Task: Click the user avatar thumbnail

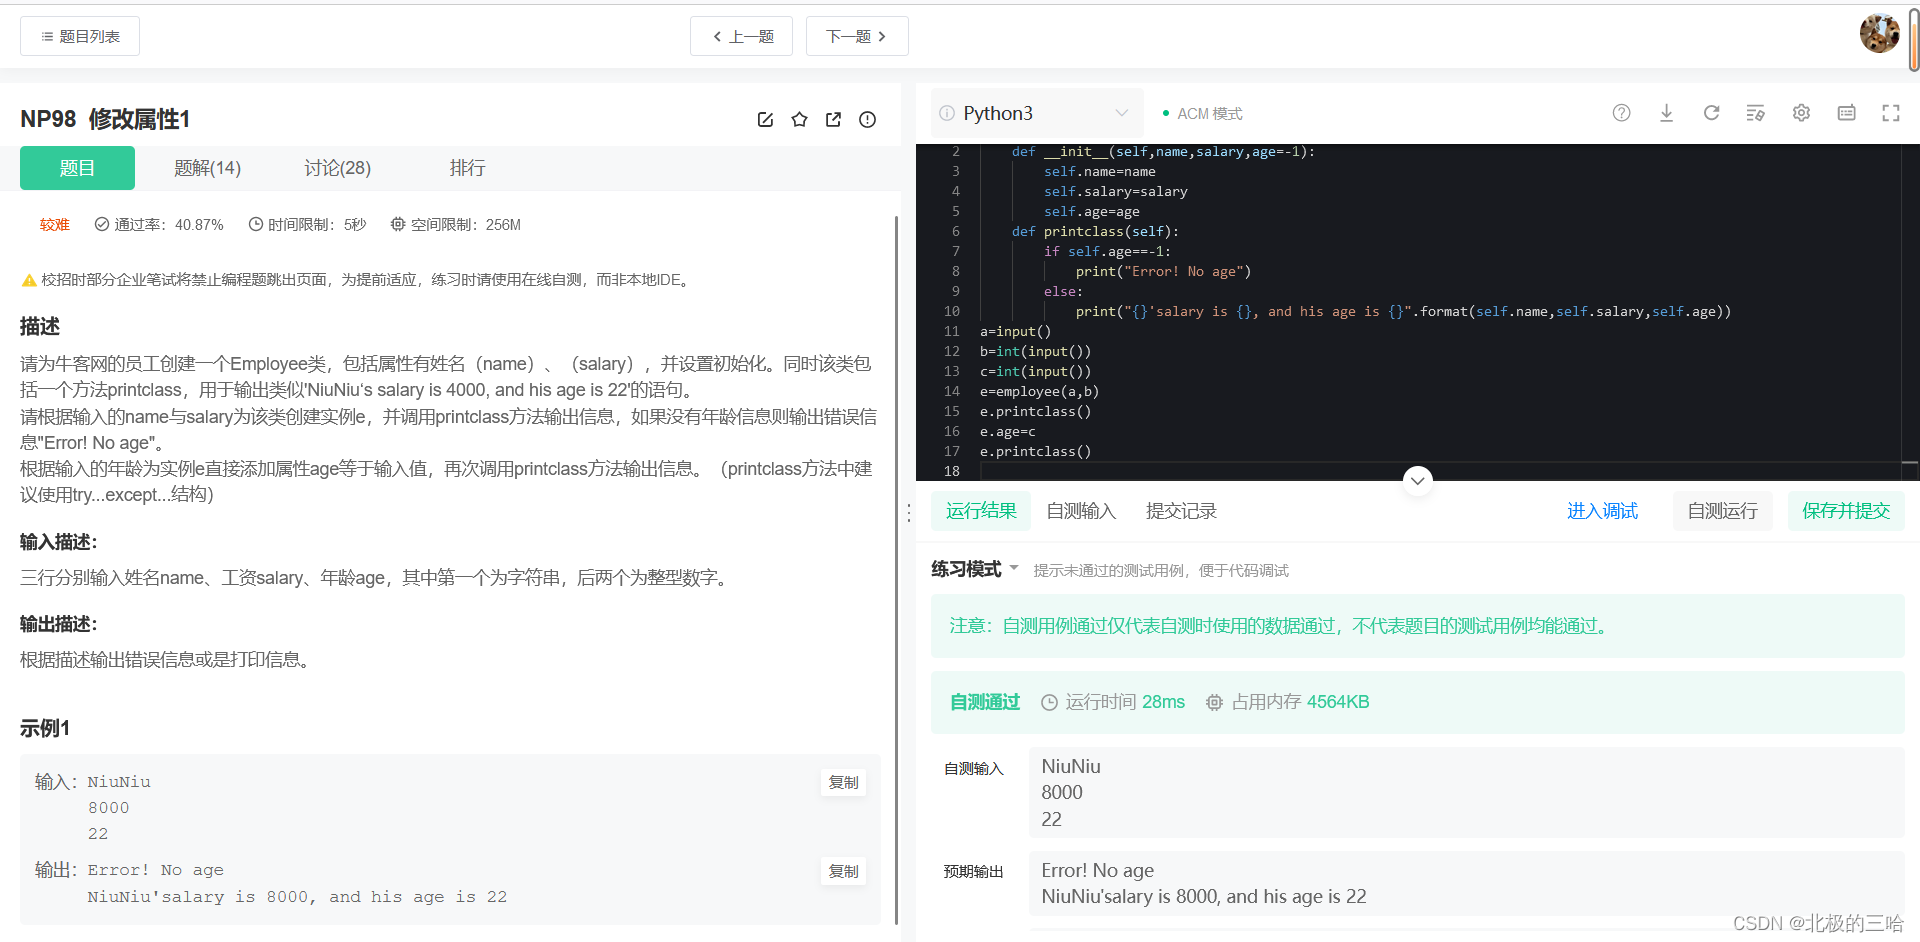Action: click(1880, 33)
